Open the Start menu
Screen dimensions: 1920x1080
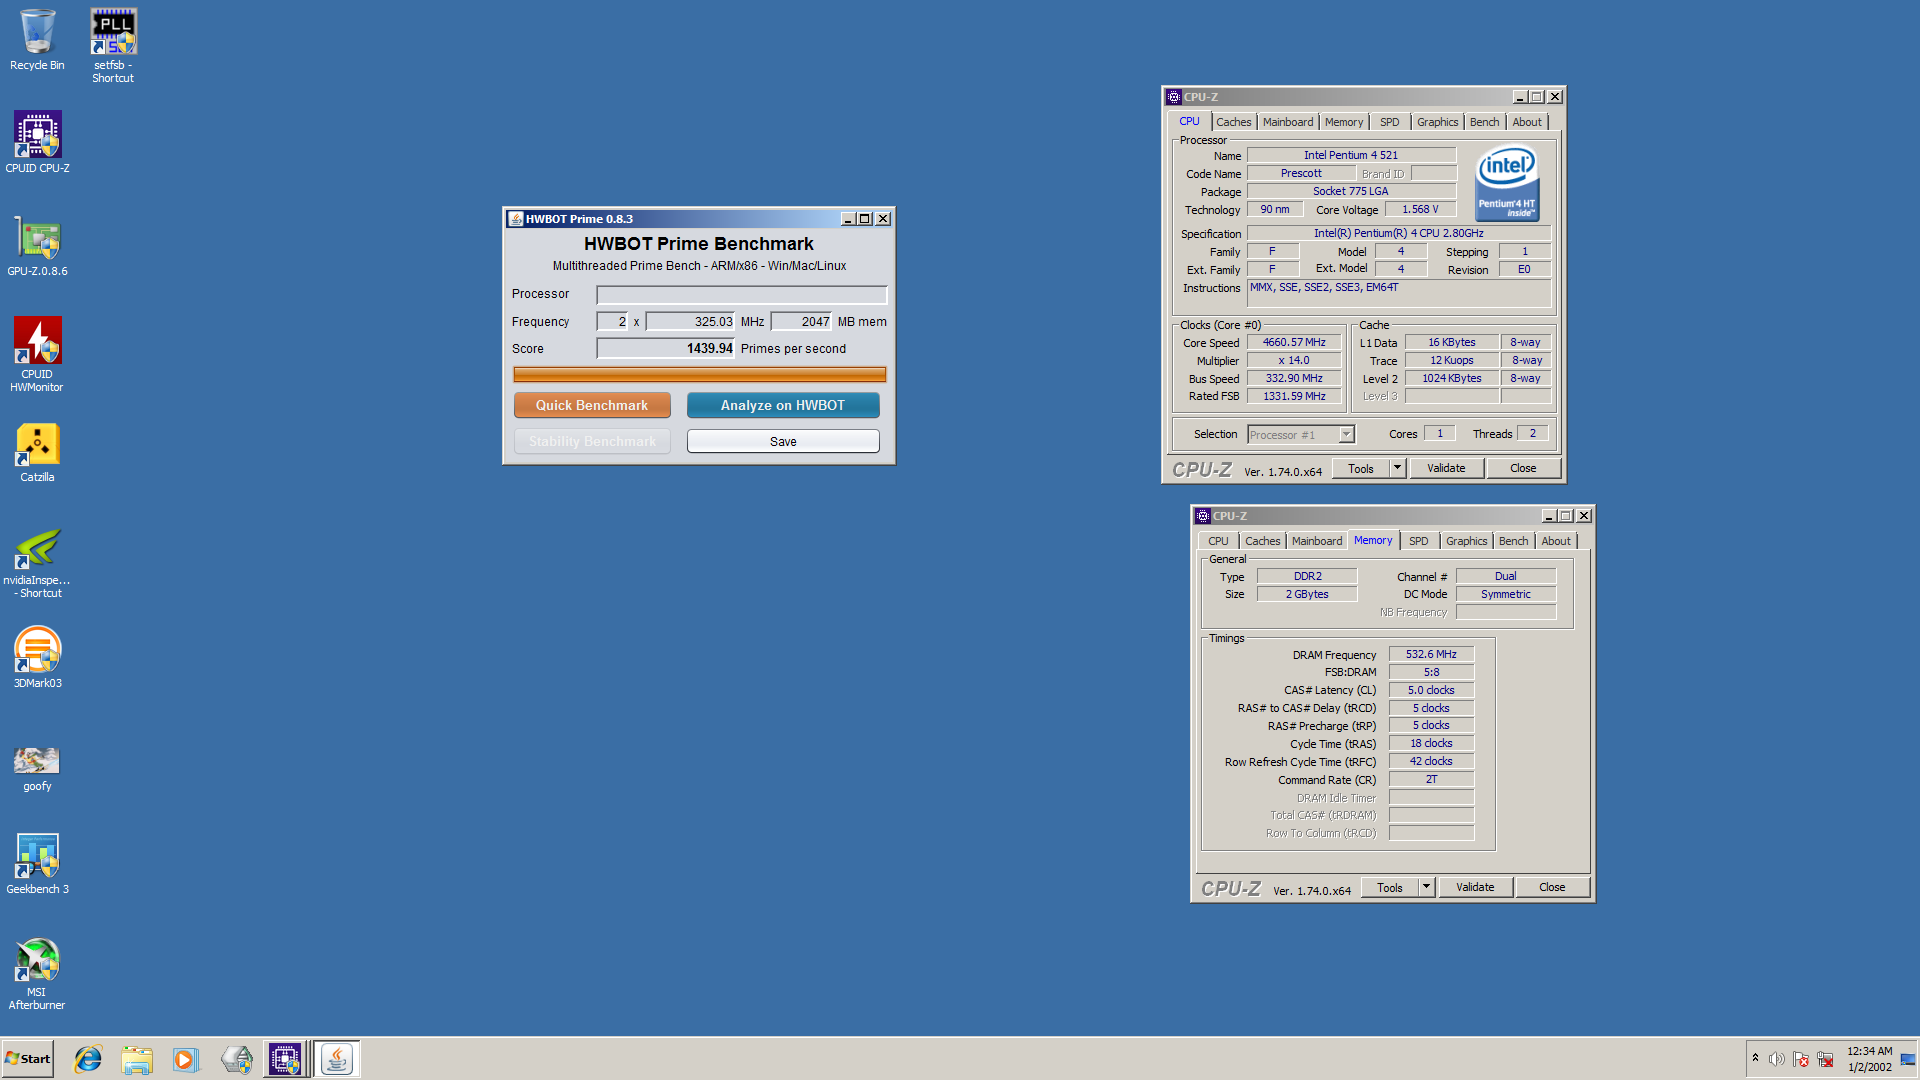pyautogui.click(x=28, y=1059)
